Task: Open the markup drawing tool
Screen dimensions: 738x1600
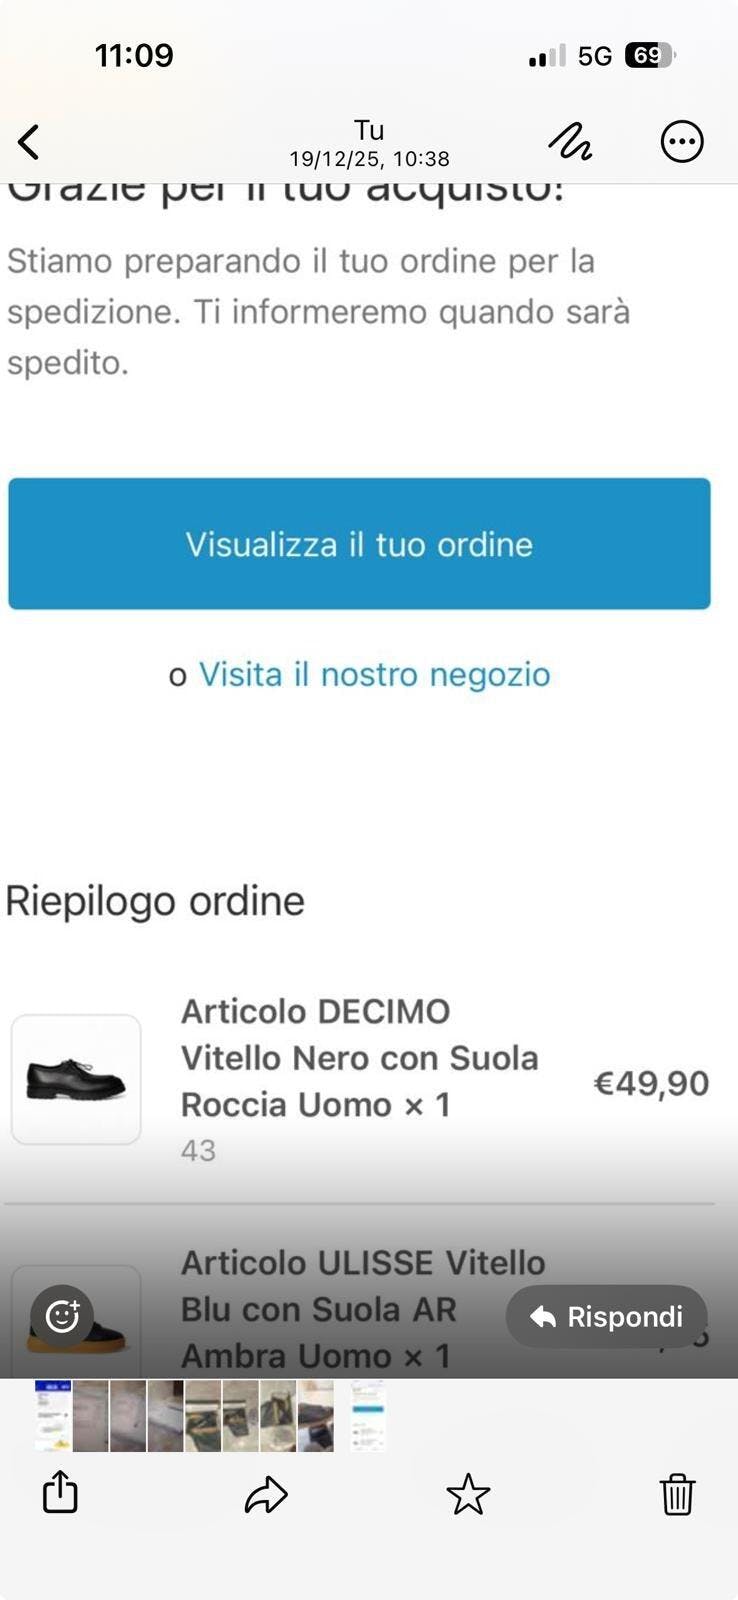Action: point(570,142)
